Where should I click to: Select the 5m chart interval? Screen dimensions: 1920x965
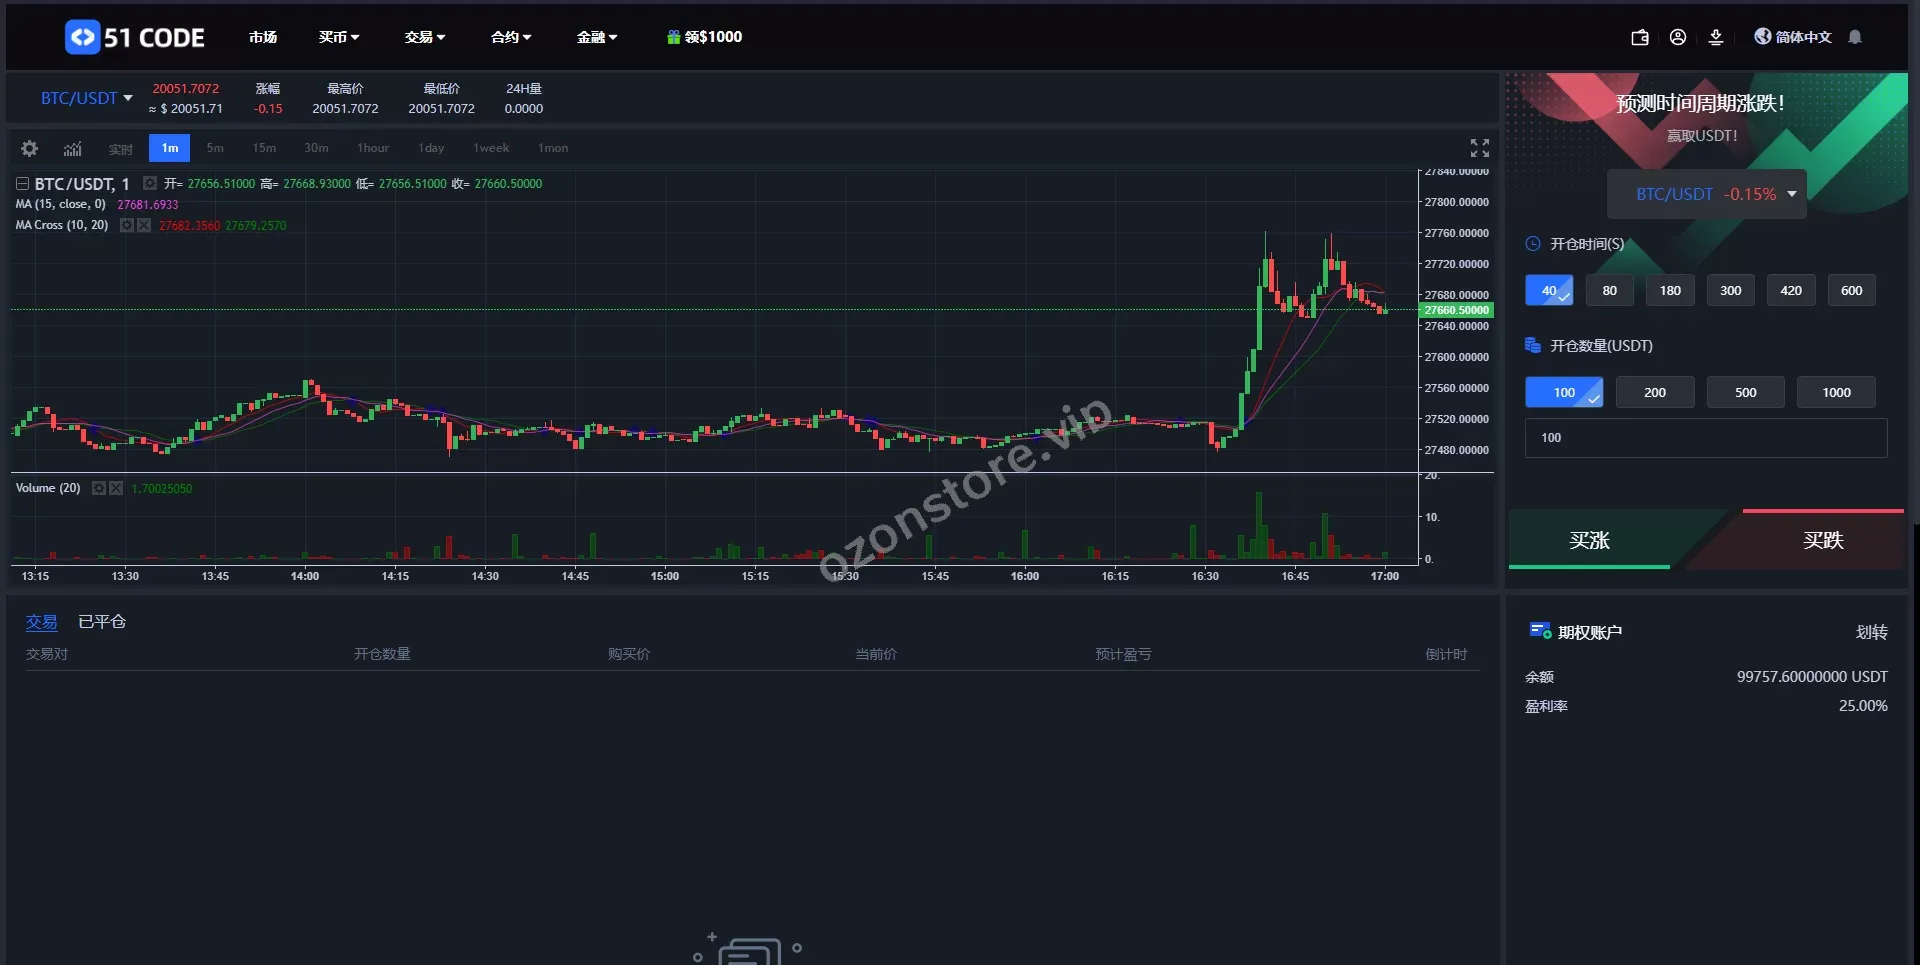tap(215, 148)
